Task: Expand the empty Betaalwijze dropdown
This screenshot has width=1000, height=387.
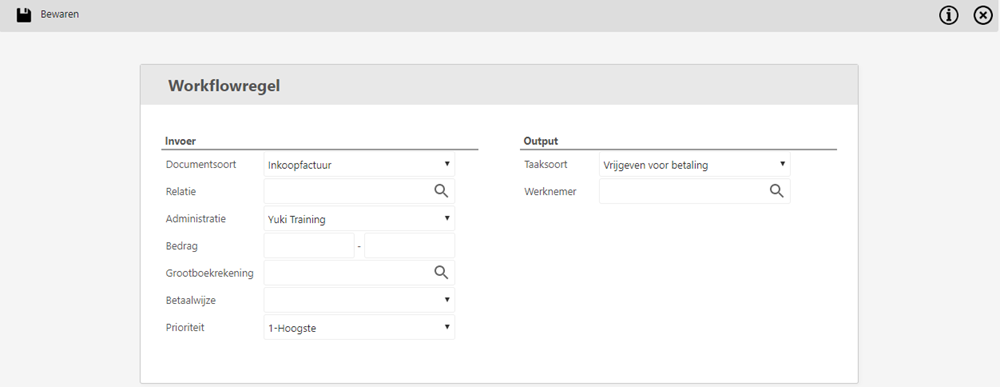Action: 359,300
